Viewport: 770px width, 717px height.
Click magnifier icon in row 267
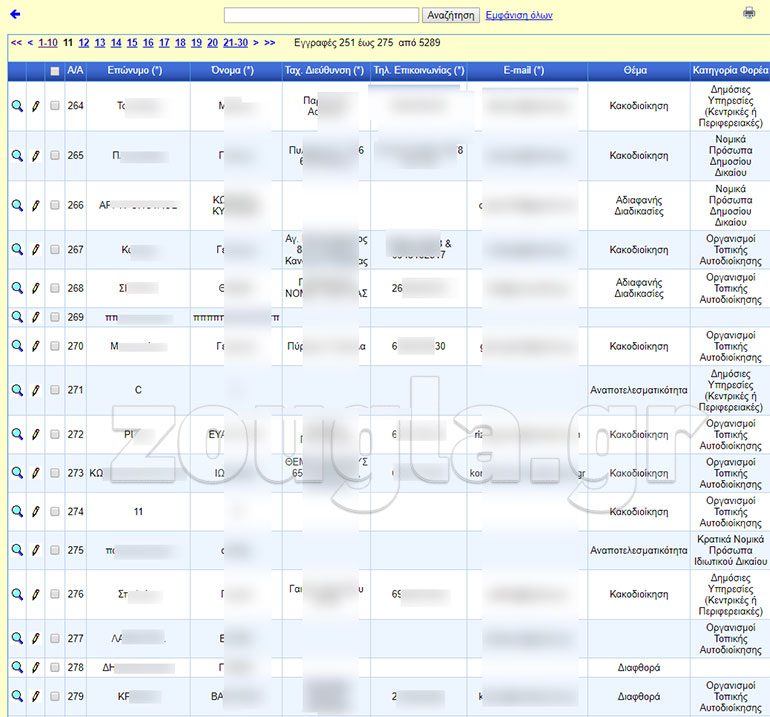coord(17,250)
